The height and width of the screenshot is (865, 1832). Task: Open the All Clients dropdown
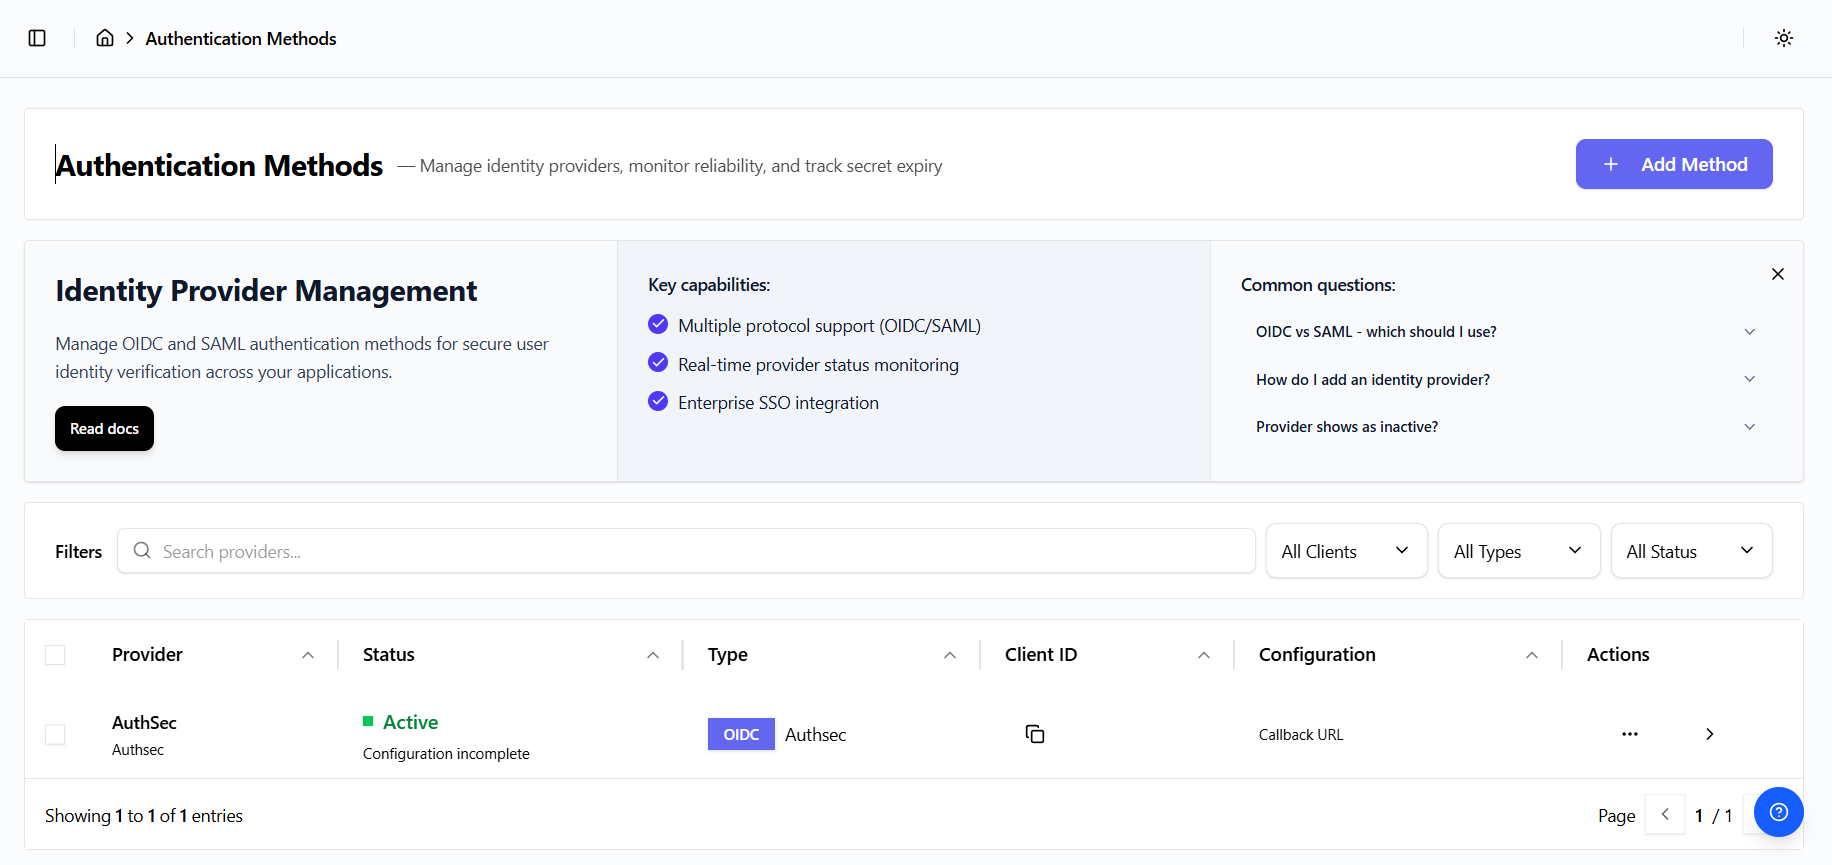click(1346, 551)
